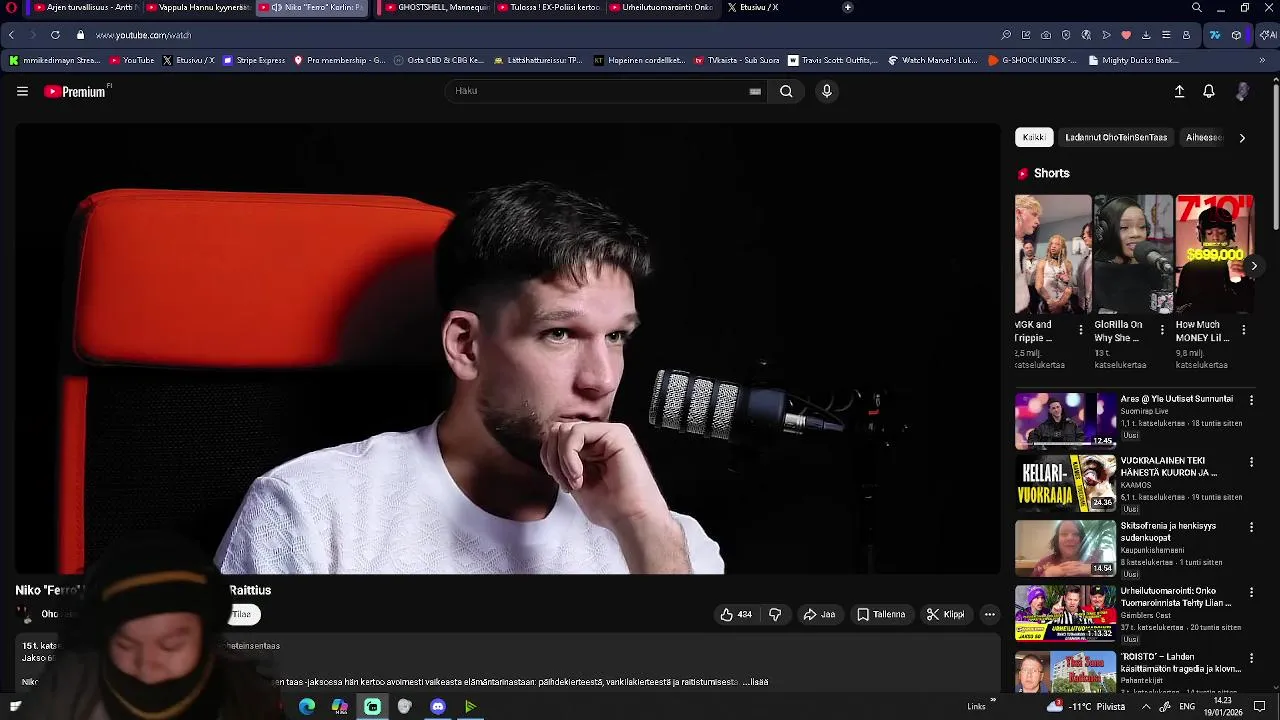Open Discord from the taskbar
The width and height of the screenshot is (1280, 720).
click(437, 706)
